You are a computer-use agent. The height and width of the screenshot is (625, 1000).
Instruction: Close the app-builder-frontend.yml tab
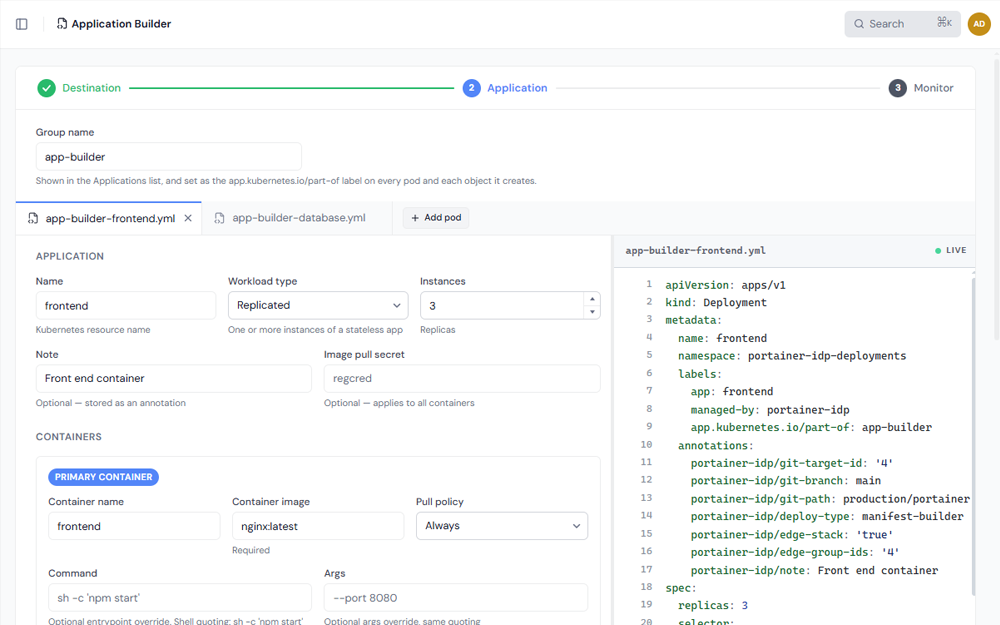tap(188, 218)
